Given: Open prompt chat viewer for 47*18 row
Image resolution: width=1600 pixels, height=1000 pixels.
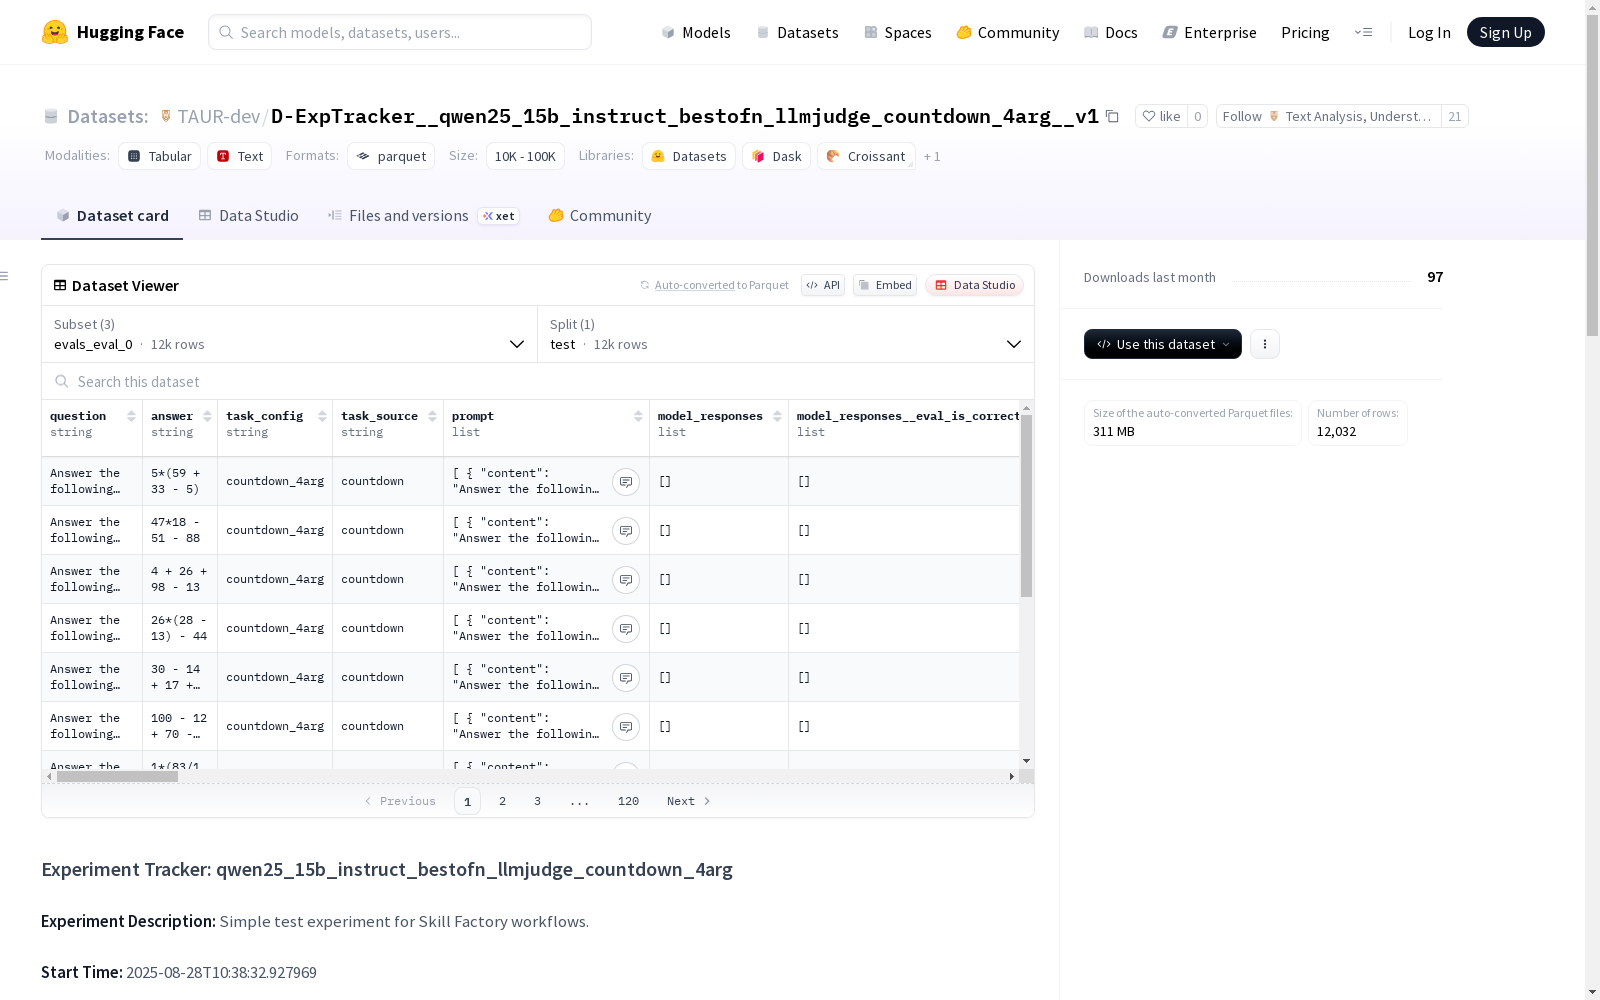Looking at the screenshot, I should point(626,531).
